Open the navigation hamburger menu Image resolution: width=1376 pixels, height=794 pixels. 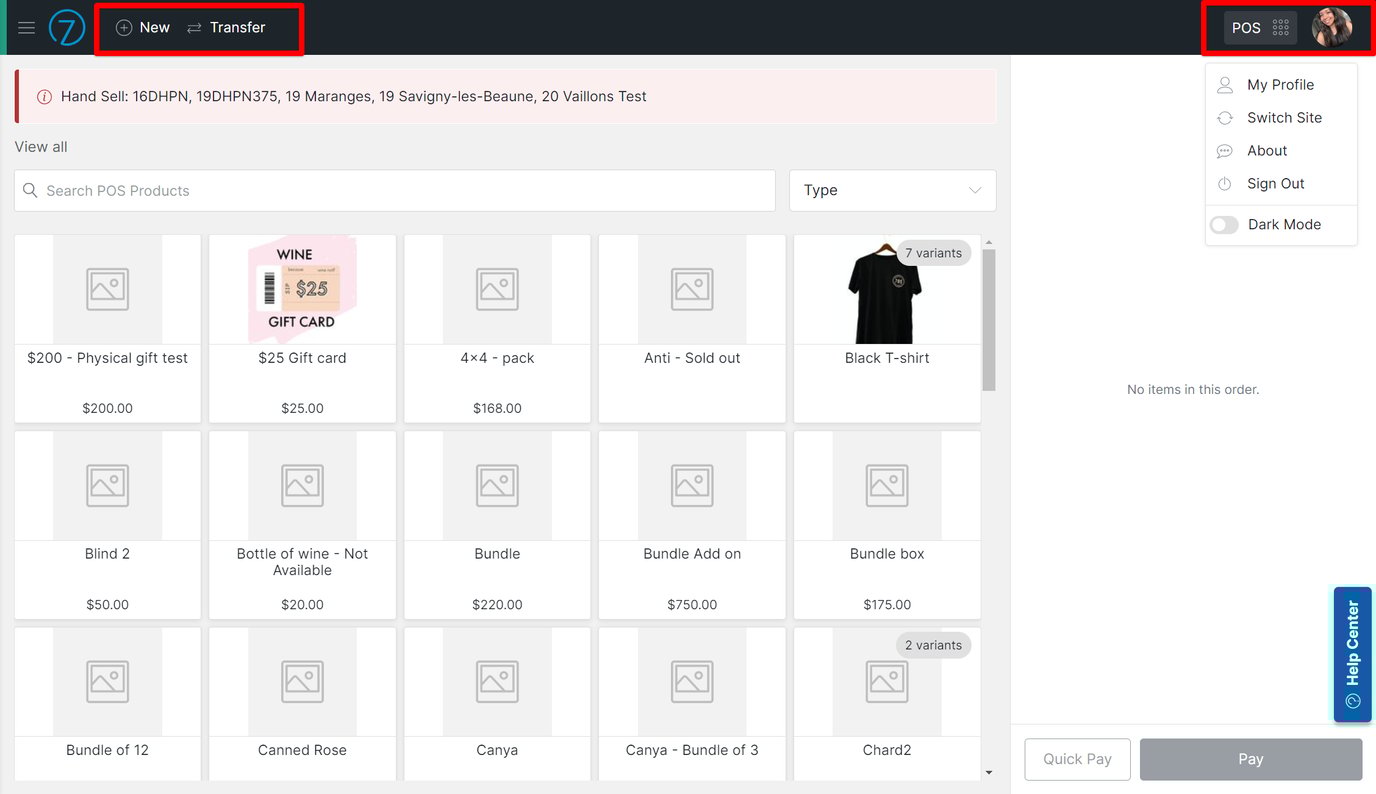(x=26, y=27)
